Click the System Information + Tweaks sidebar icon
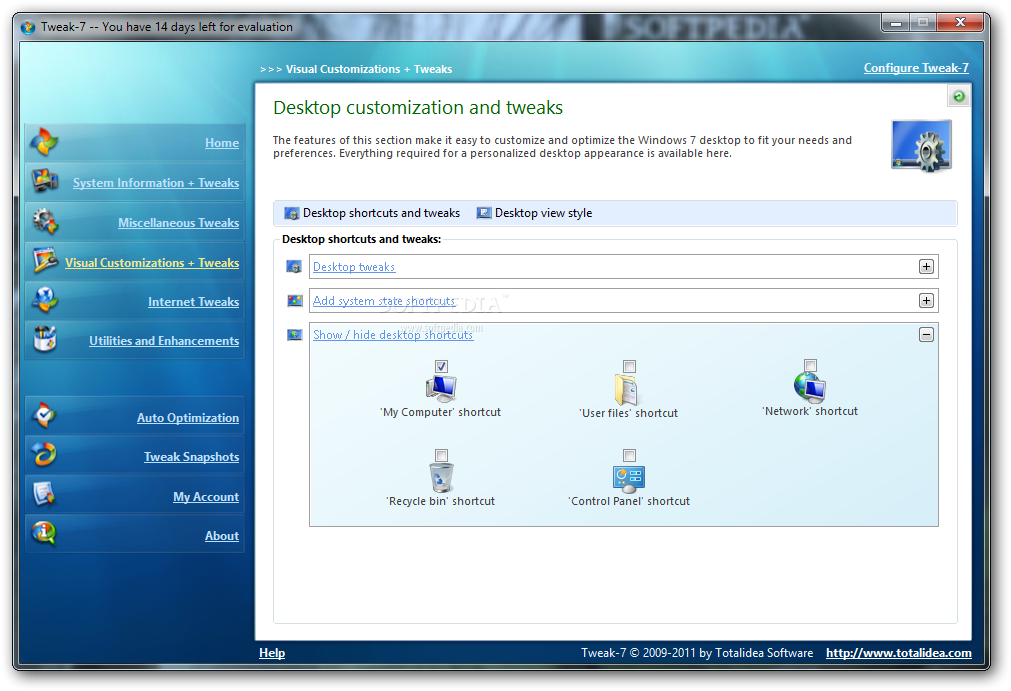The width and height of the screenshot is (1011, 691). [44, 181]
